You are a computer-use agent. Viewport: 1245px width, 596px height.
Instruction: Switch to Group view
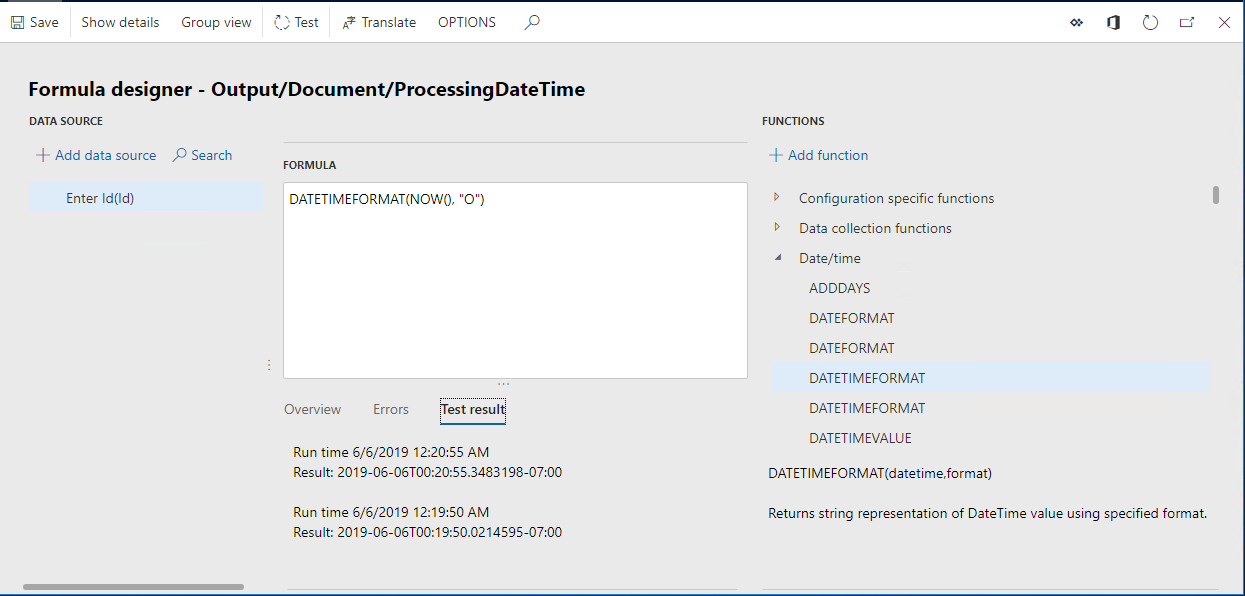coord(216,22)
